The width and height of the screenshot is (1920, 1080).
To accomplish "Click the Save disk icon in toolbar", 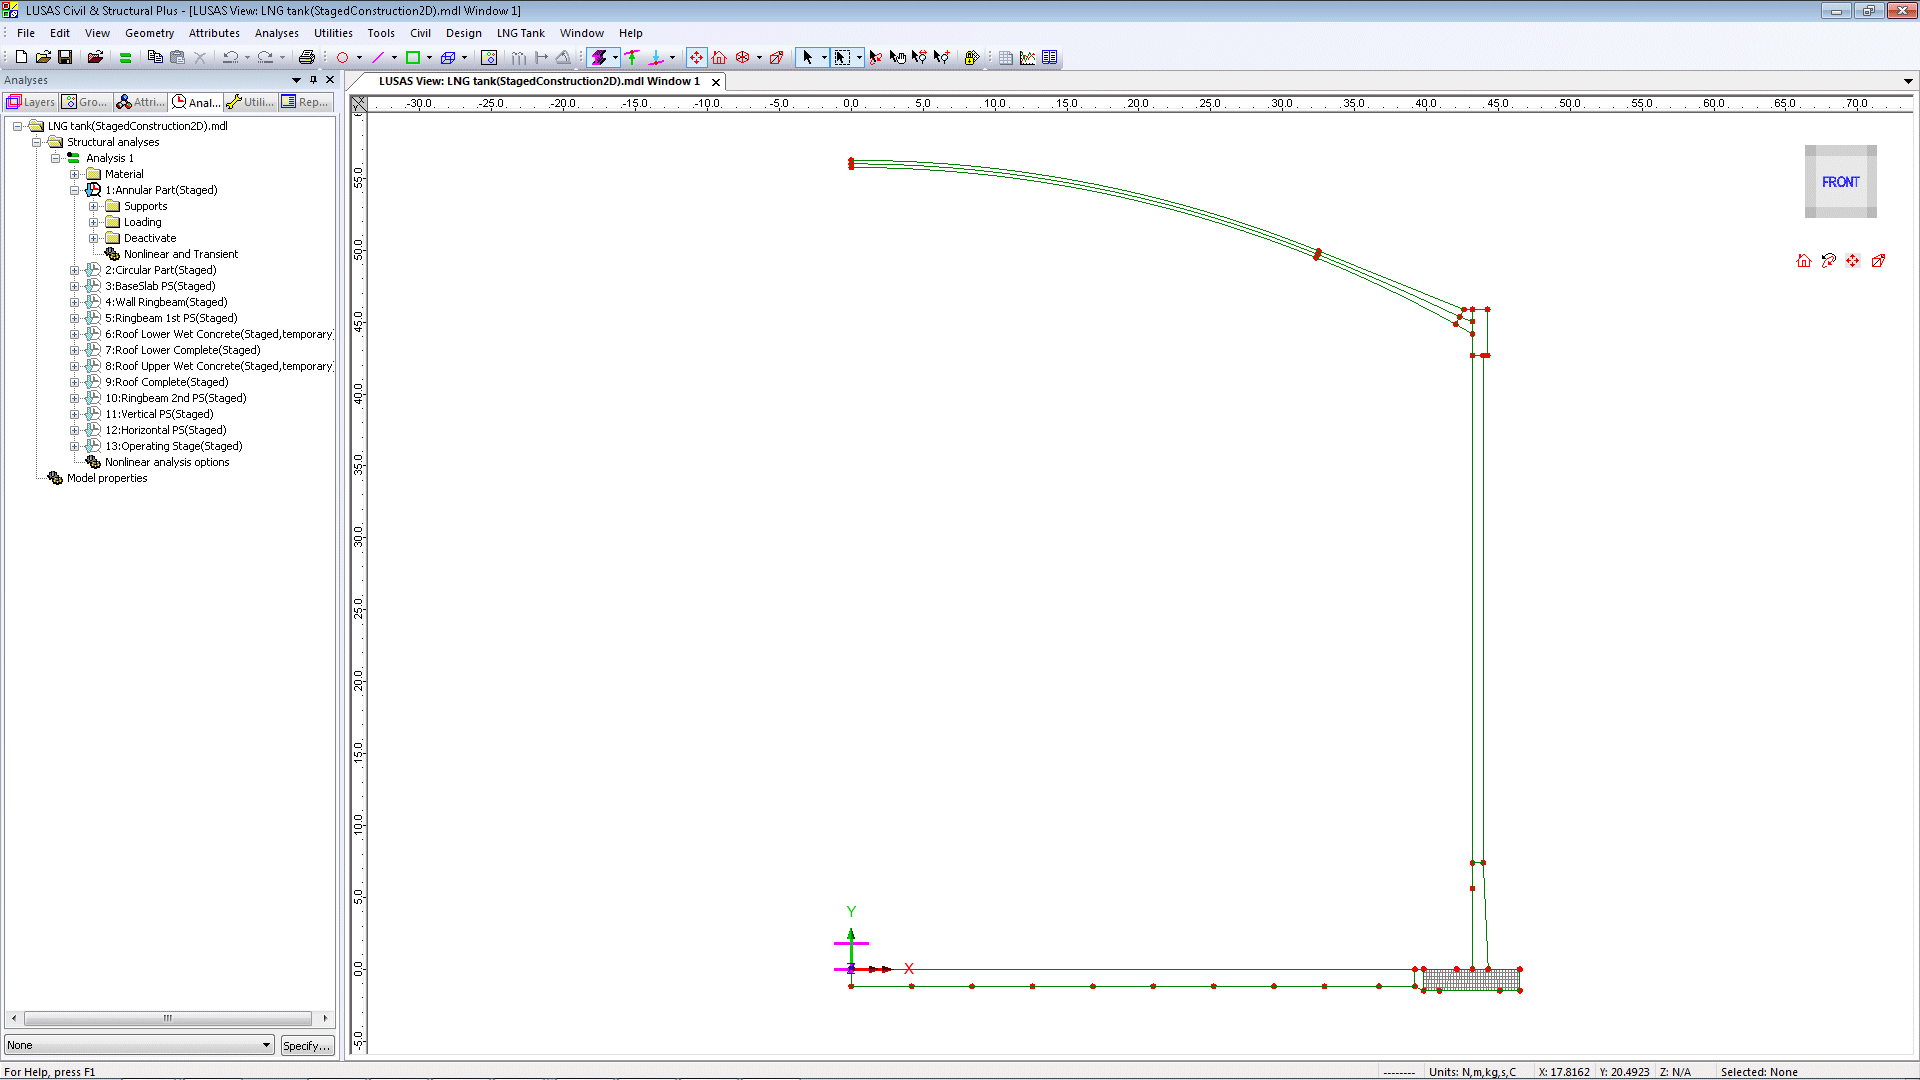I will pos(65,57).
